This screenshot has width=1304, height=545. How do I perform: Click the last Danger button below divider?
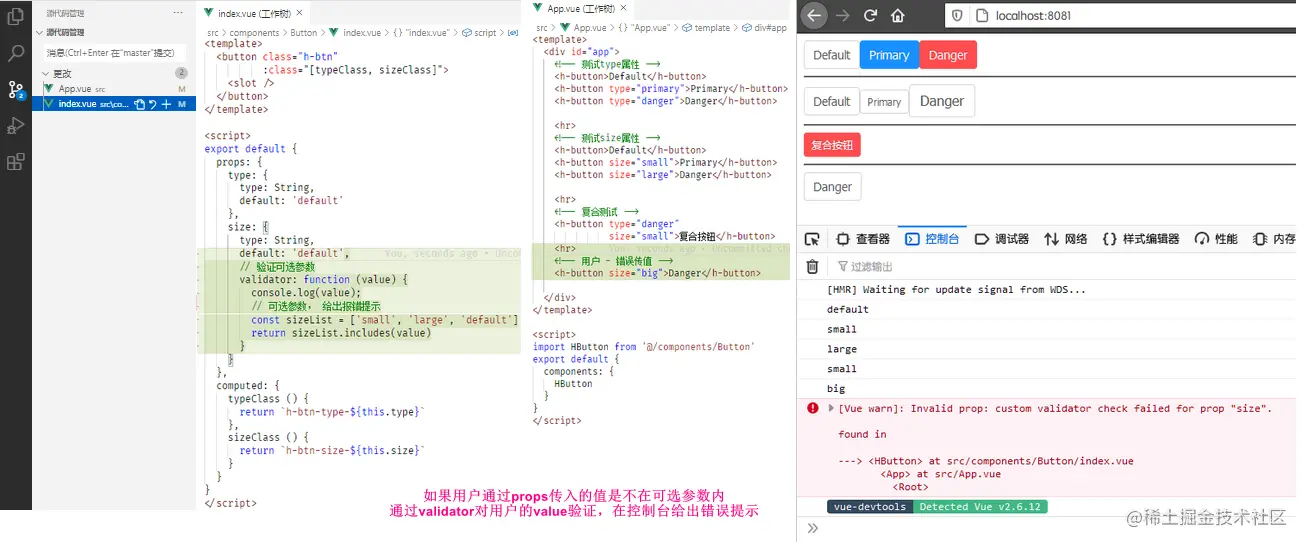click(x=832, y=187)
